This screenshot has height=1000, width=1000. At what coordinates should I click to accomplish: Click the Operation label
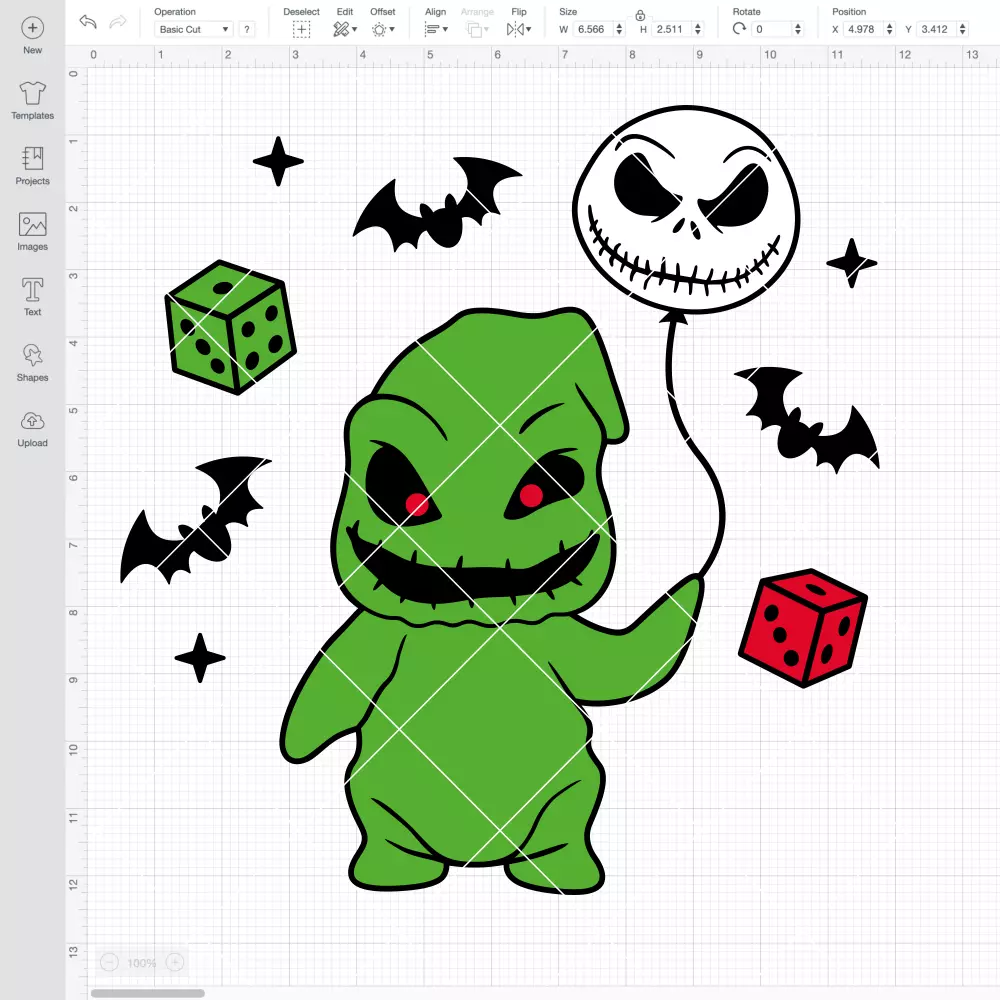point(175,11)
